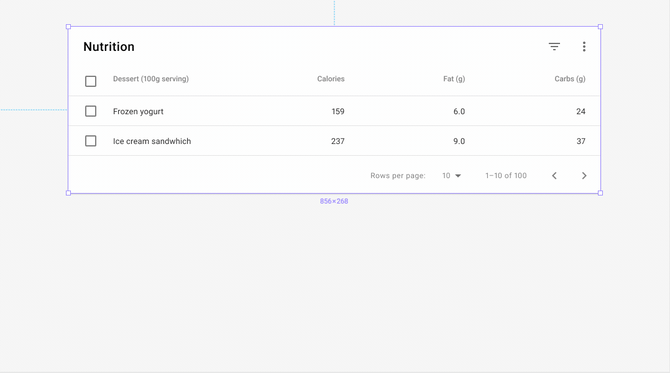This screenshot has height=373, width=670.
Task: Open the filter list icon
Action: pos(554,47)
